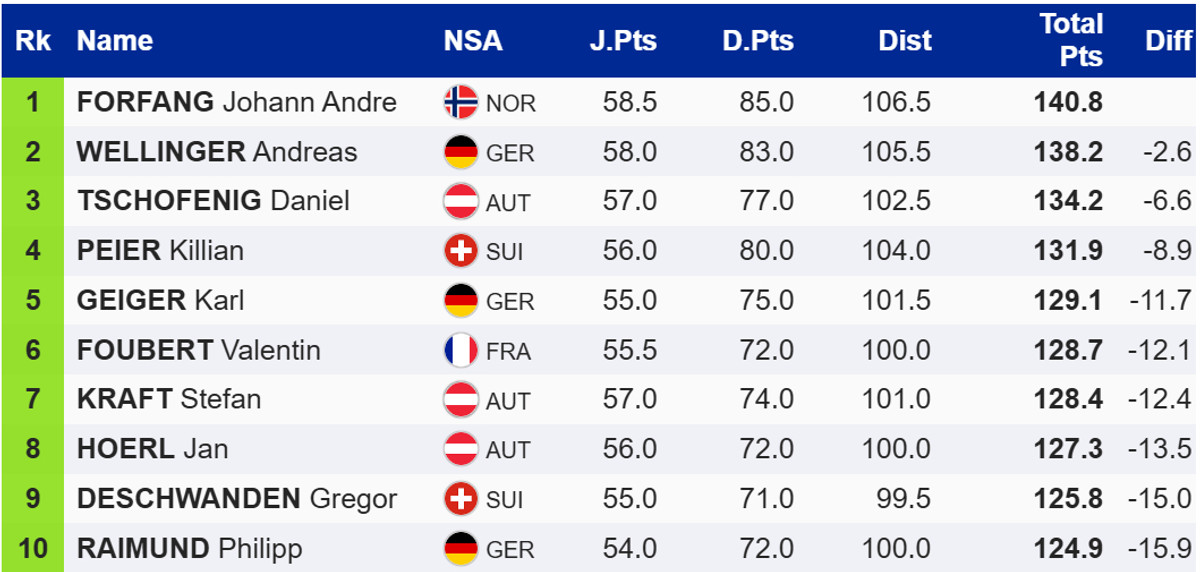
Task: Open FORFANG Johann Andre athlete name
Action: point(237,102)
